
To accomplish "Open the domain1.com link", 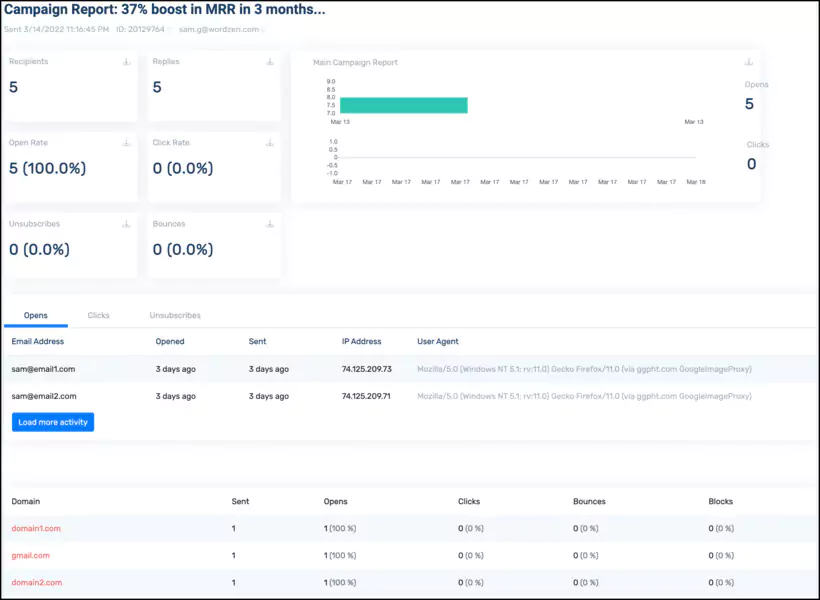I will coord(36,528).
